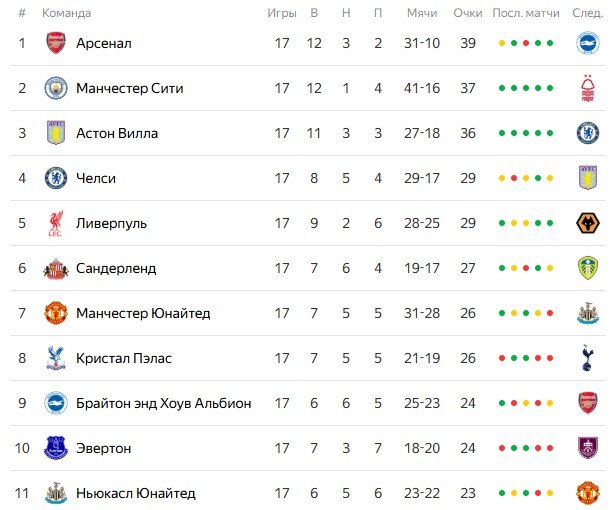Open Manchester City's next opponent Nottingham Forest crest
Screen dimensions: 611x510
coord(587,88)
